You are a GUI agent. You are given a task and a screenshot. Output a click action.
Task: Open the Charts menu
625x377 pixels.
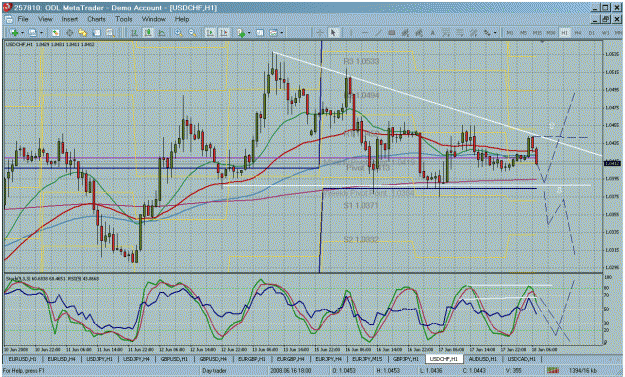pyautogui.click(x=96, y=19)
